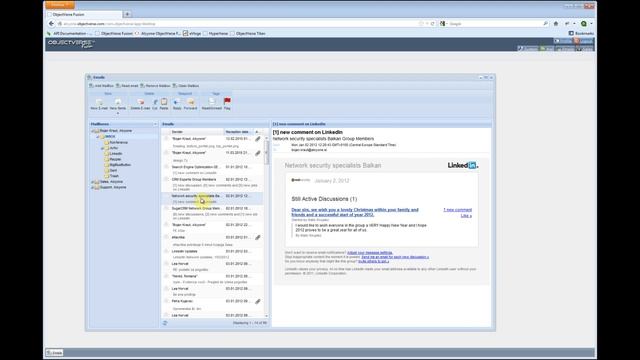Open the SugarCRM Network Group email
This screenshot has width=640, height=360.
click(x=212, y=213)
